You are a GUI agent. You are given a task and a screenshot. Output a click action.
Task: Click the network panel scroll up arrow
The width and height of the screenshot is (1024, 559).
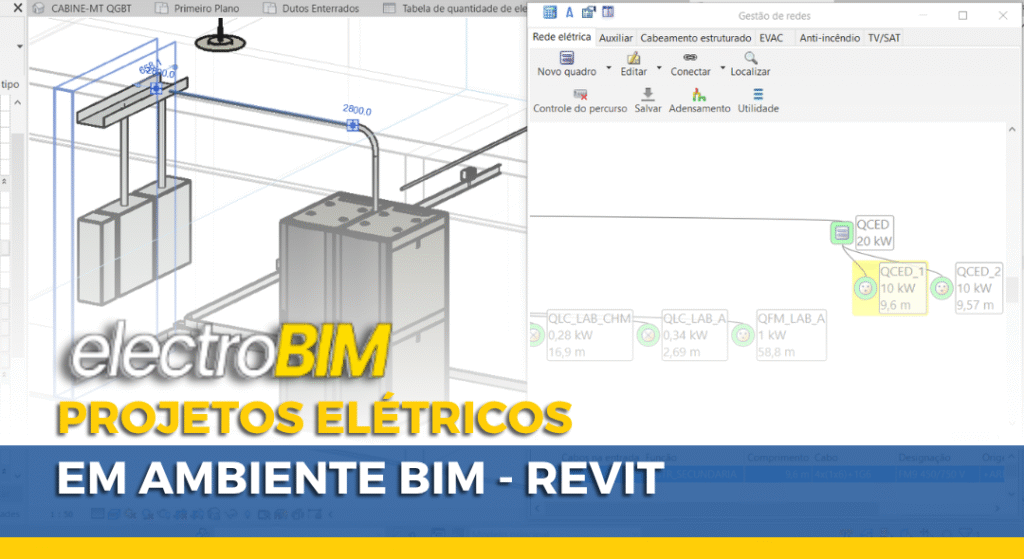(x=1012, y=129)
